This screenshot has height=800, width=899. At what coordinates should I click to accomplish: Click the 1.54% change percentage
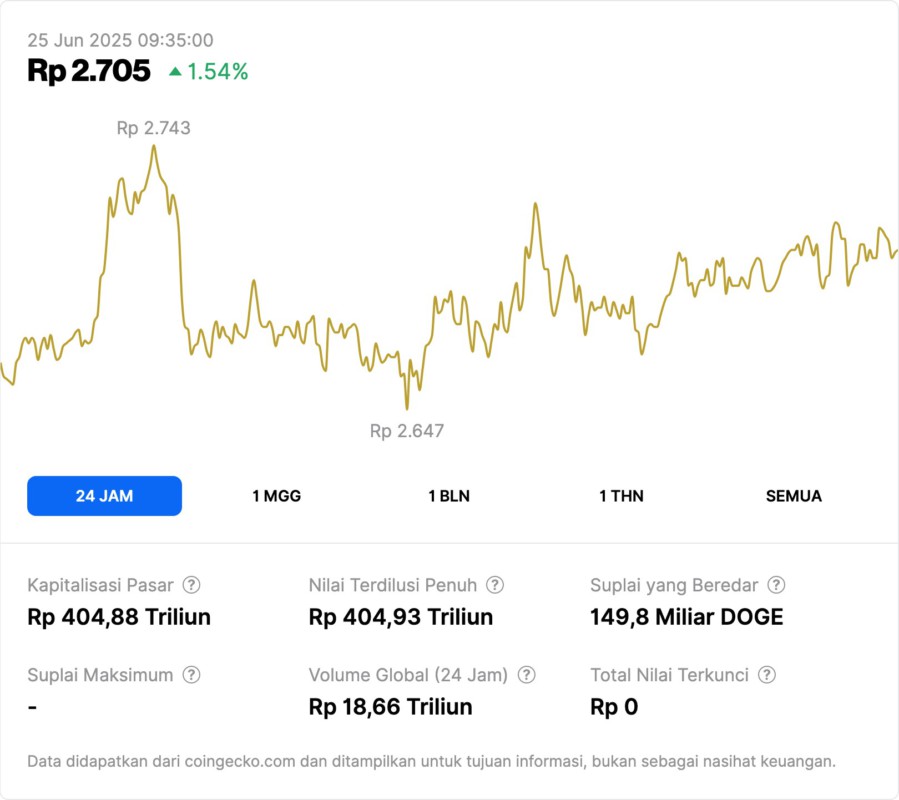point(218,71)
